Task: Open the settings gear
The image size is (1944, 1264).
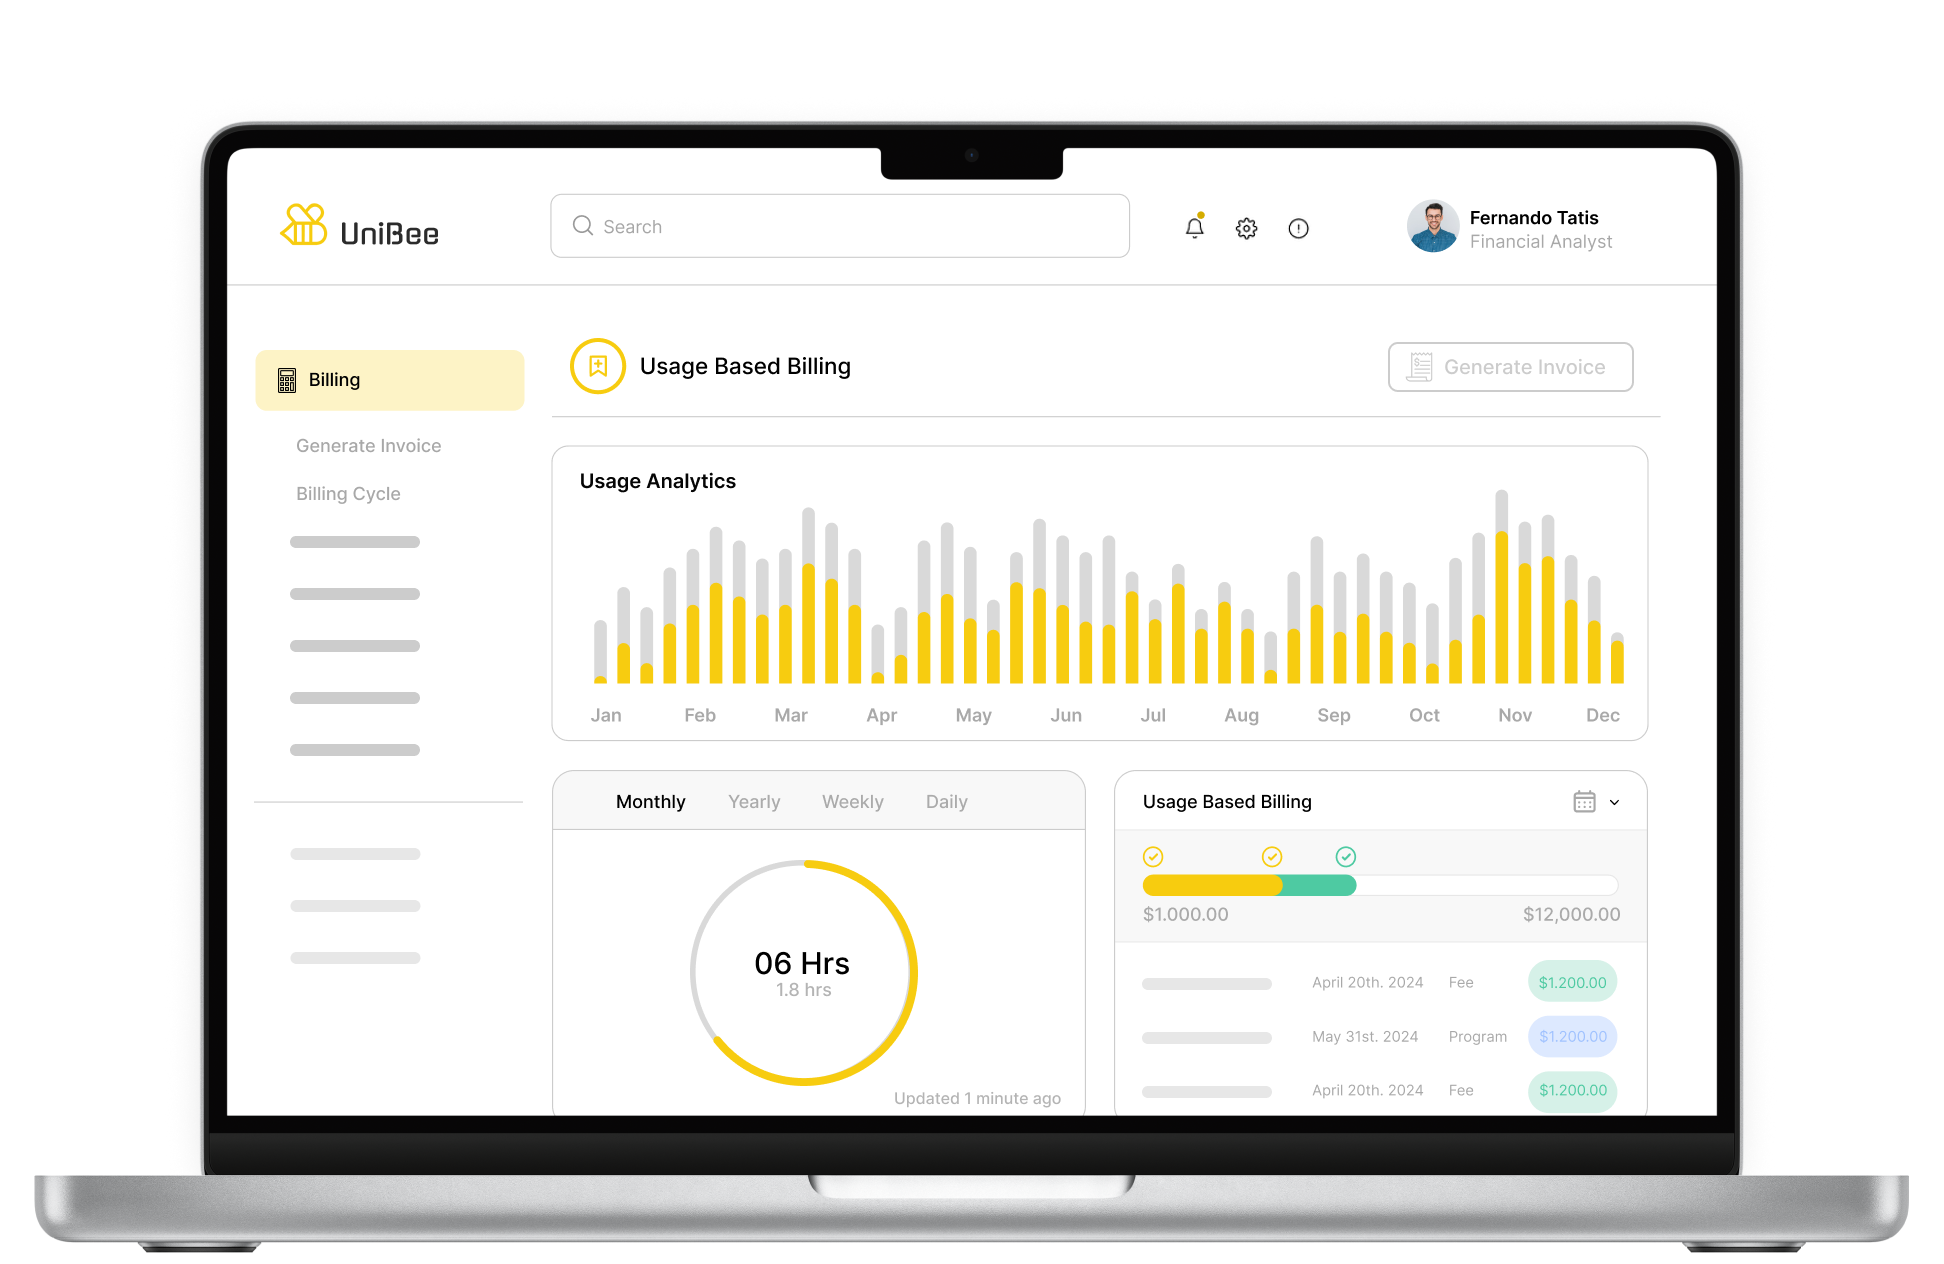Action: [x=1246, y=228]
